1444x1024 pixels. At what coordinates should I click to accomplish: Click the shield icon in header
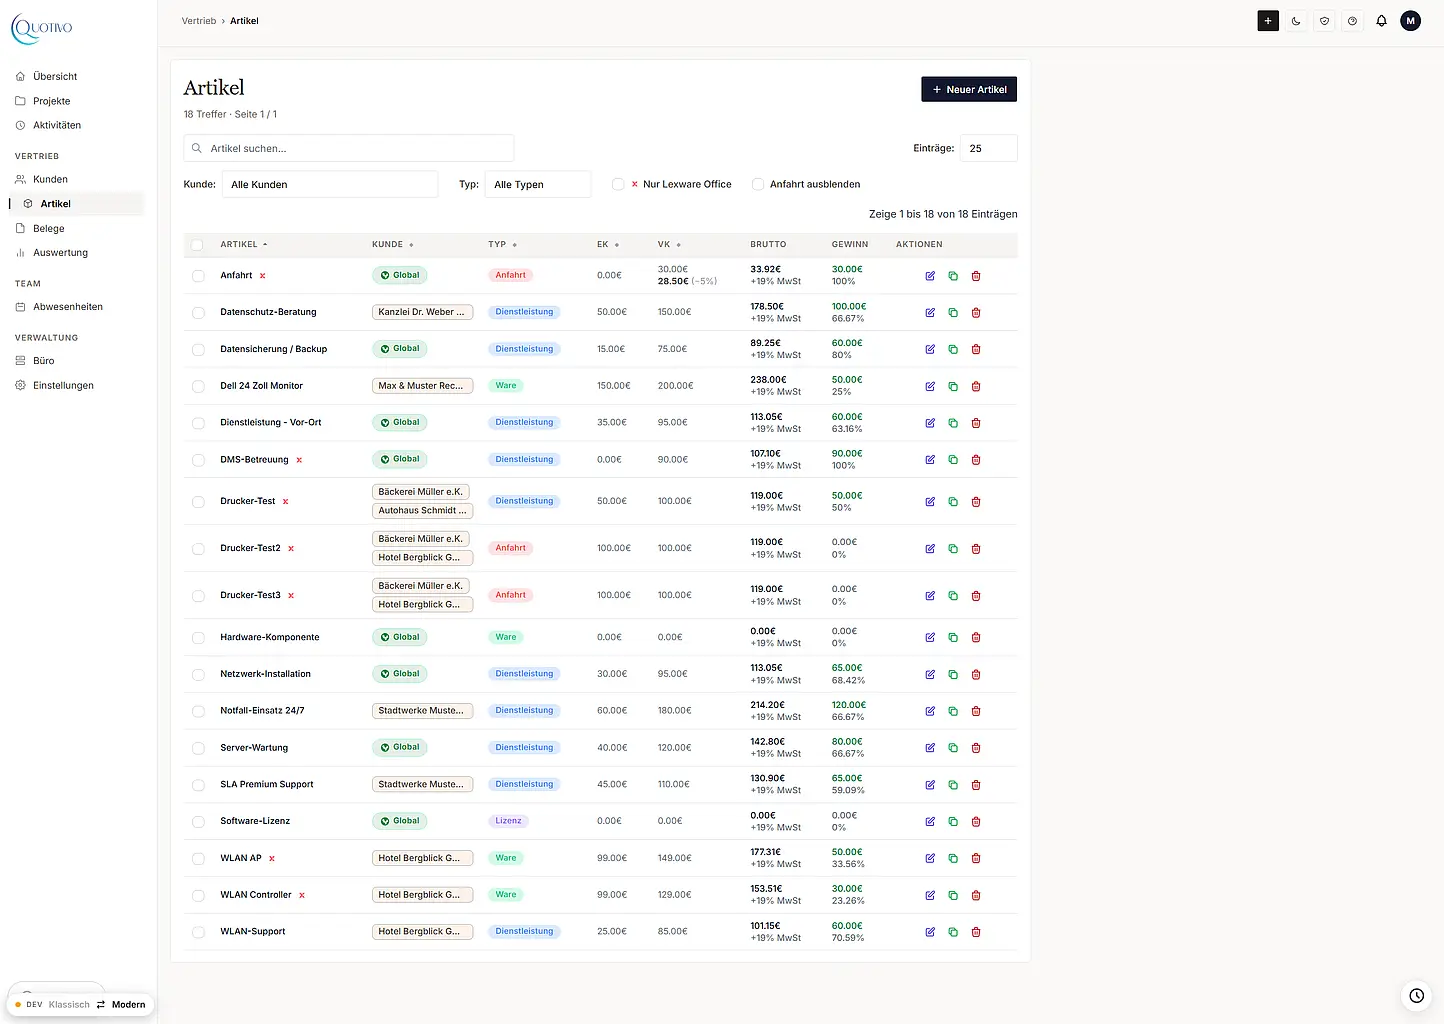1324,21
